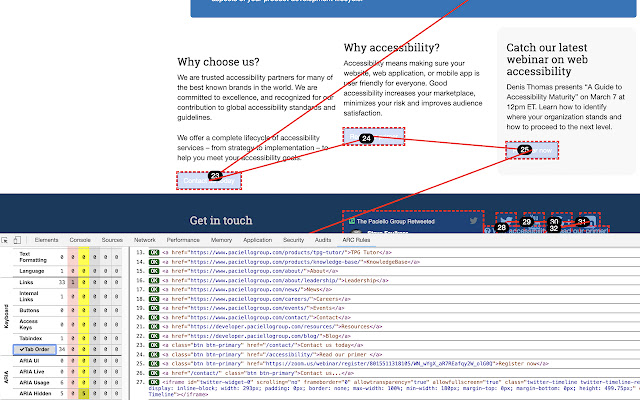Click the Read our primer button
Screen dimensions: 640x400
pyautogui.click(x=374, y=136)
